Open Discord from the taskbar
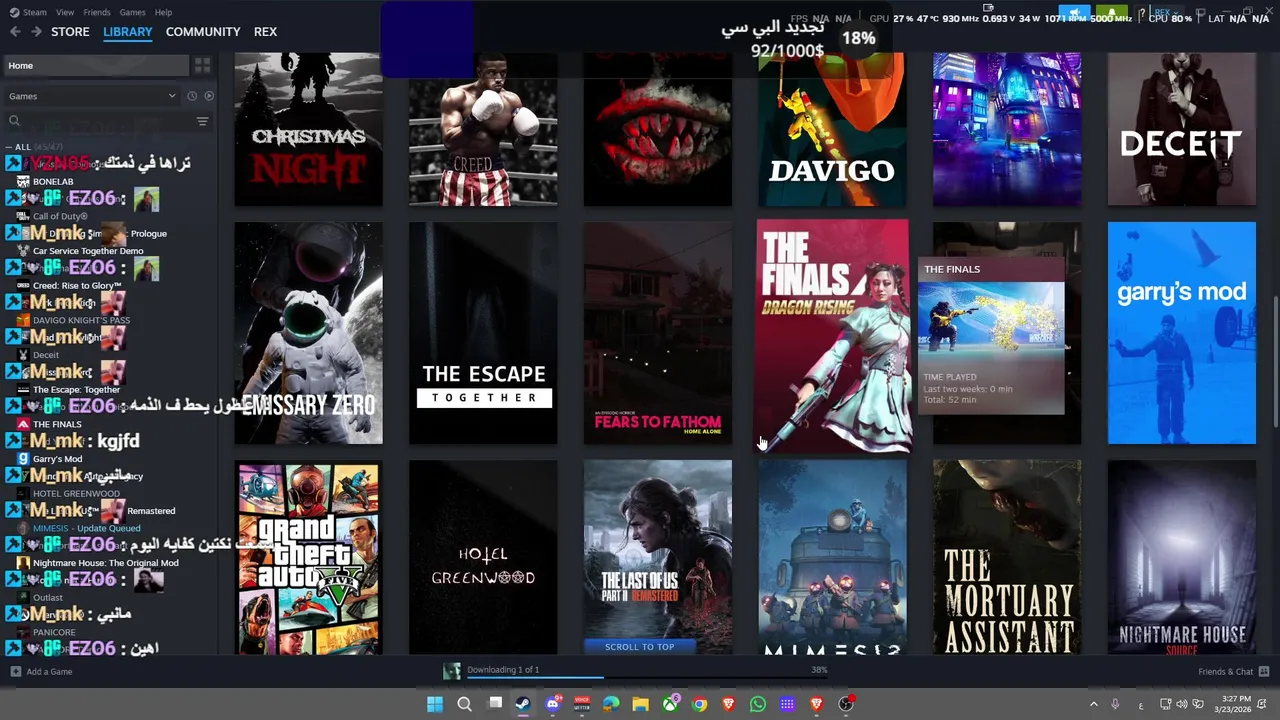 point(553,704)
